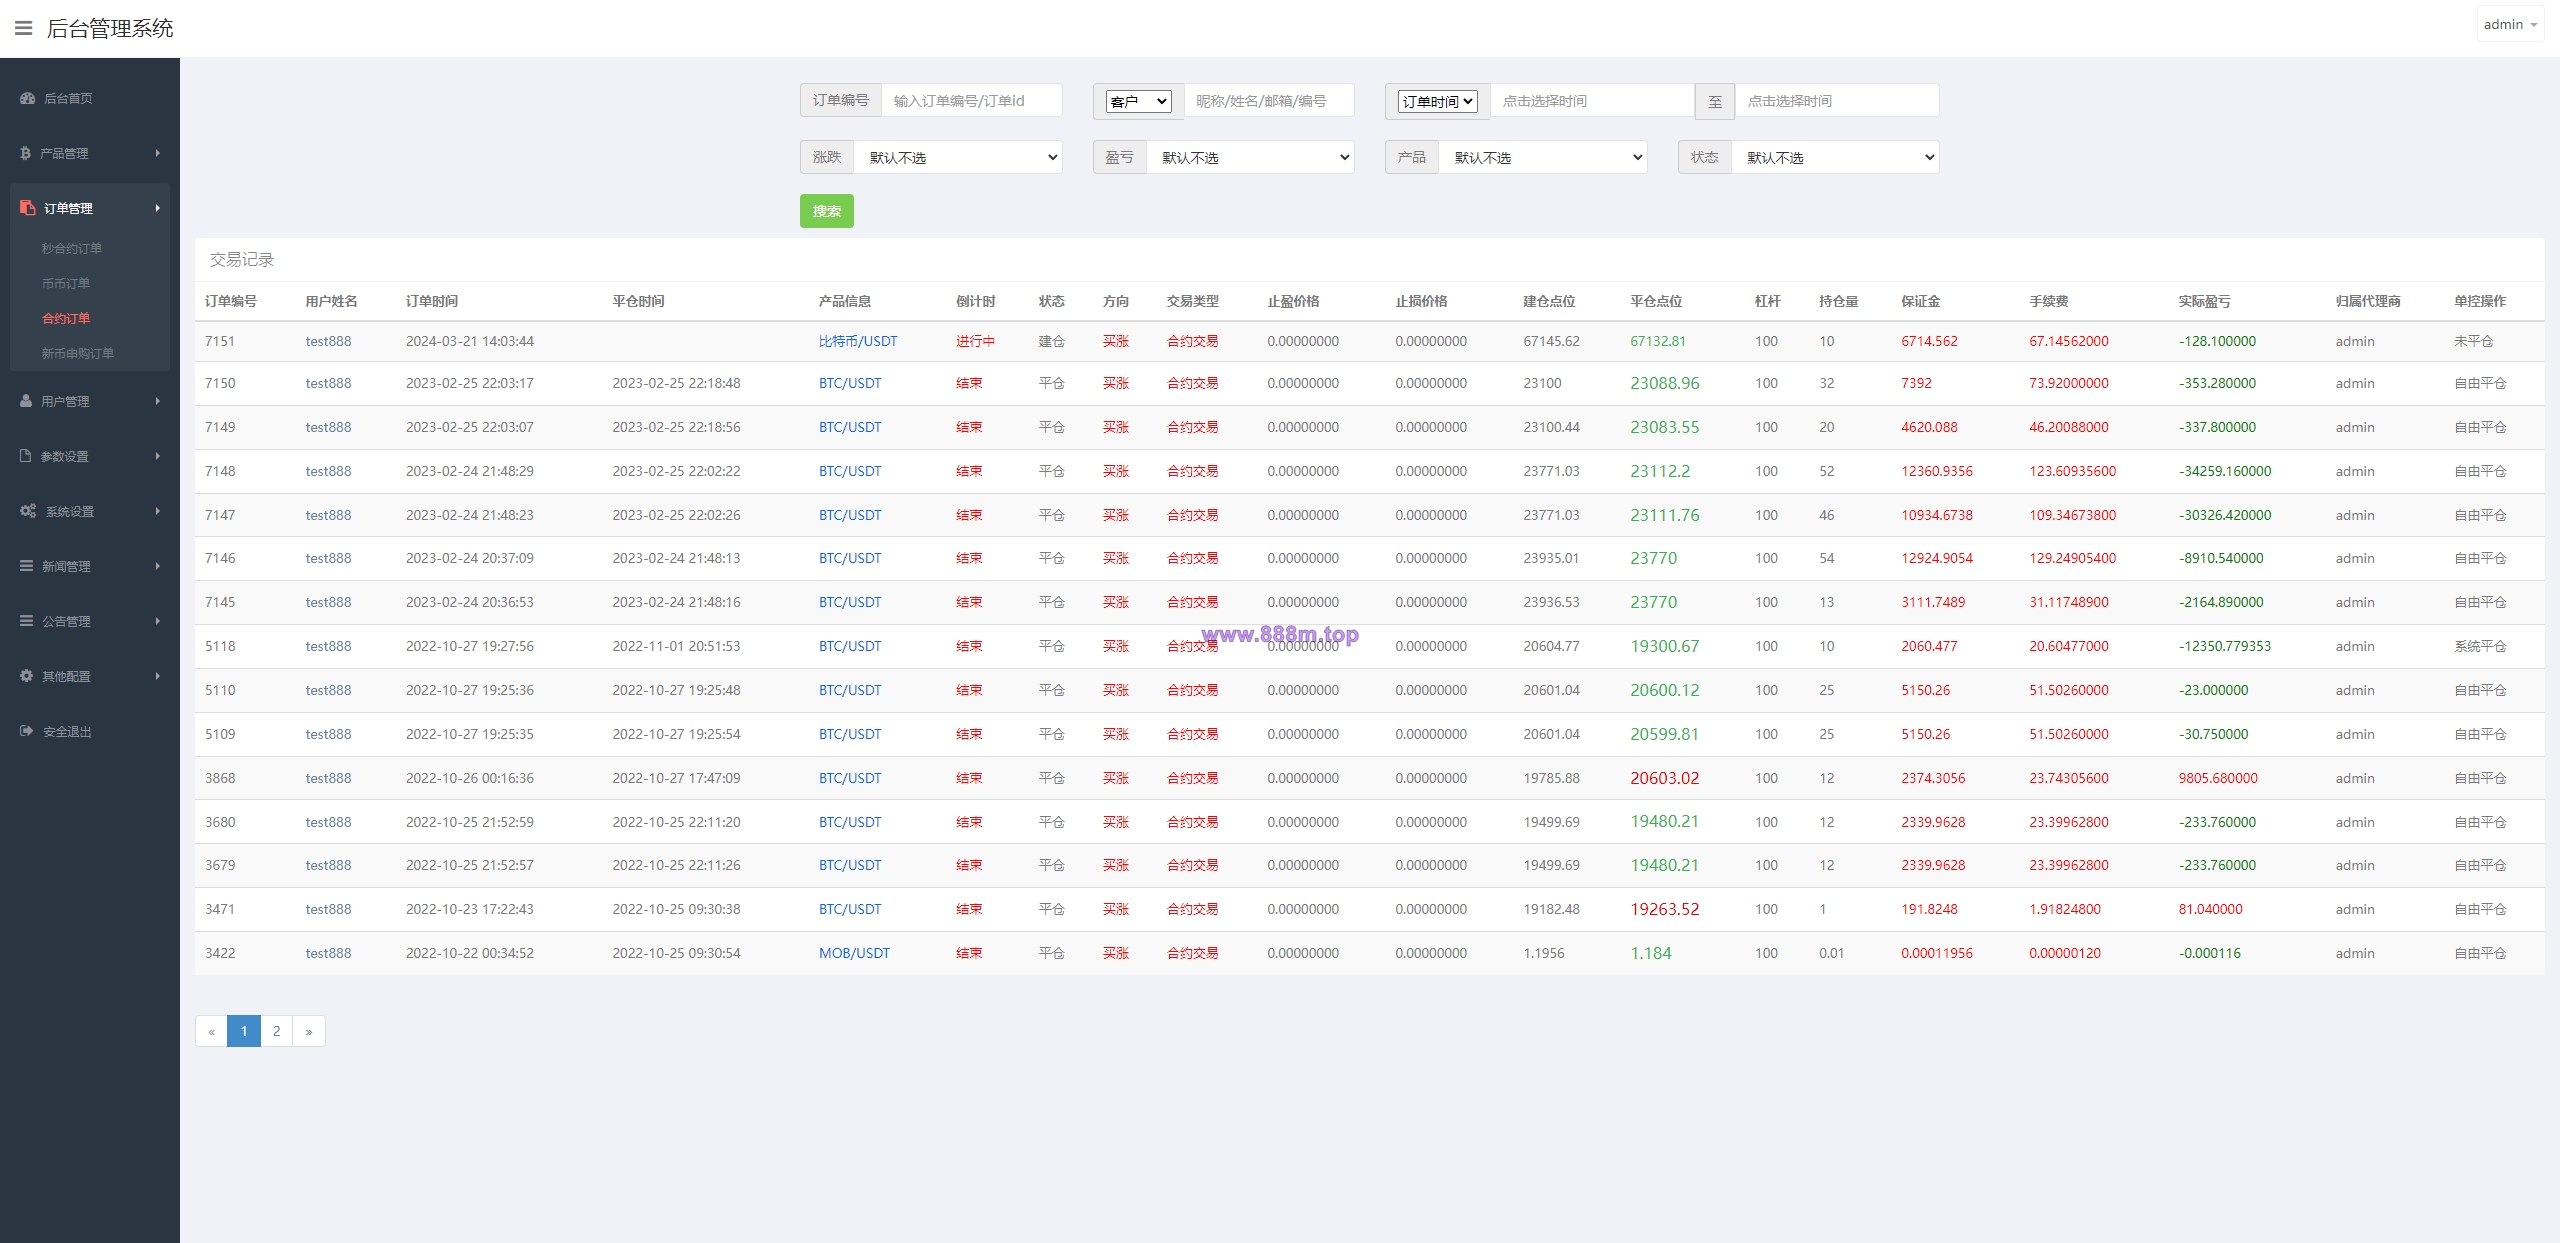
Task: Open the 涨跌 filter dropdown
Action: tap(958, 157)
